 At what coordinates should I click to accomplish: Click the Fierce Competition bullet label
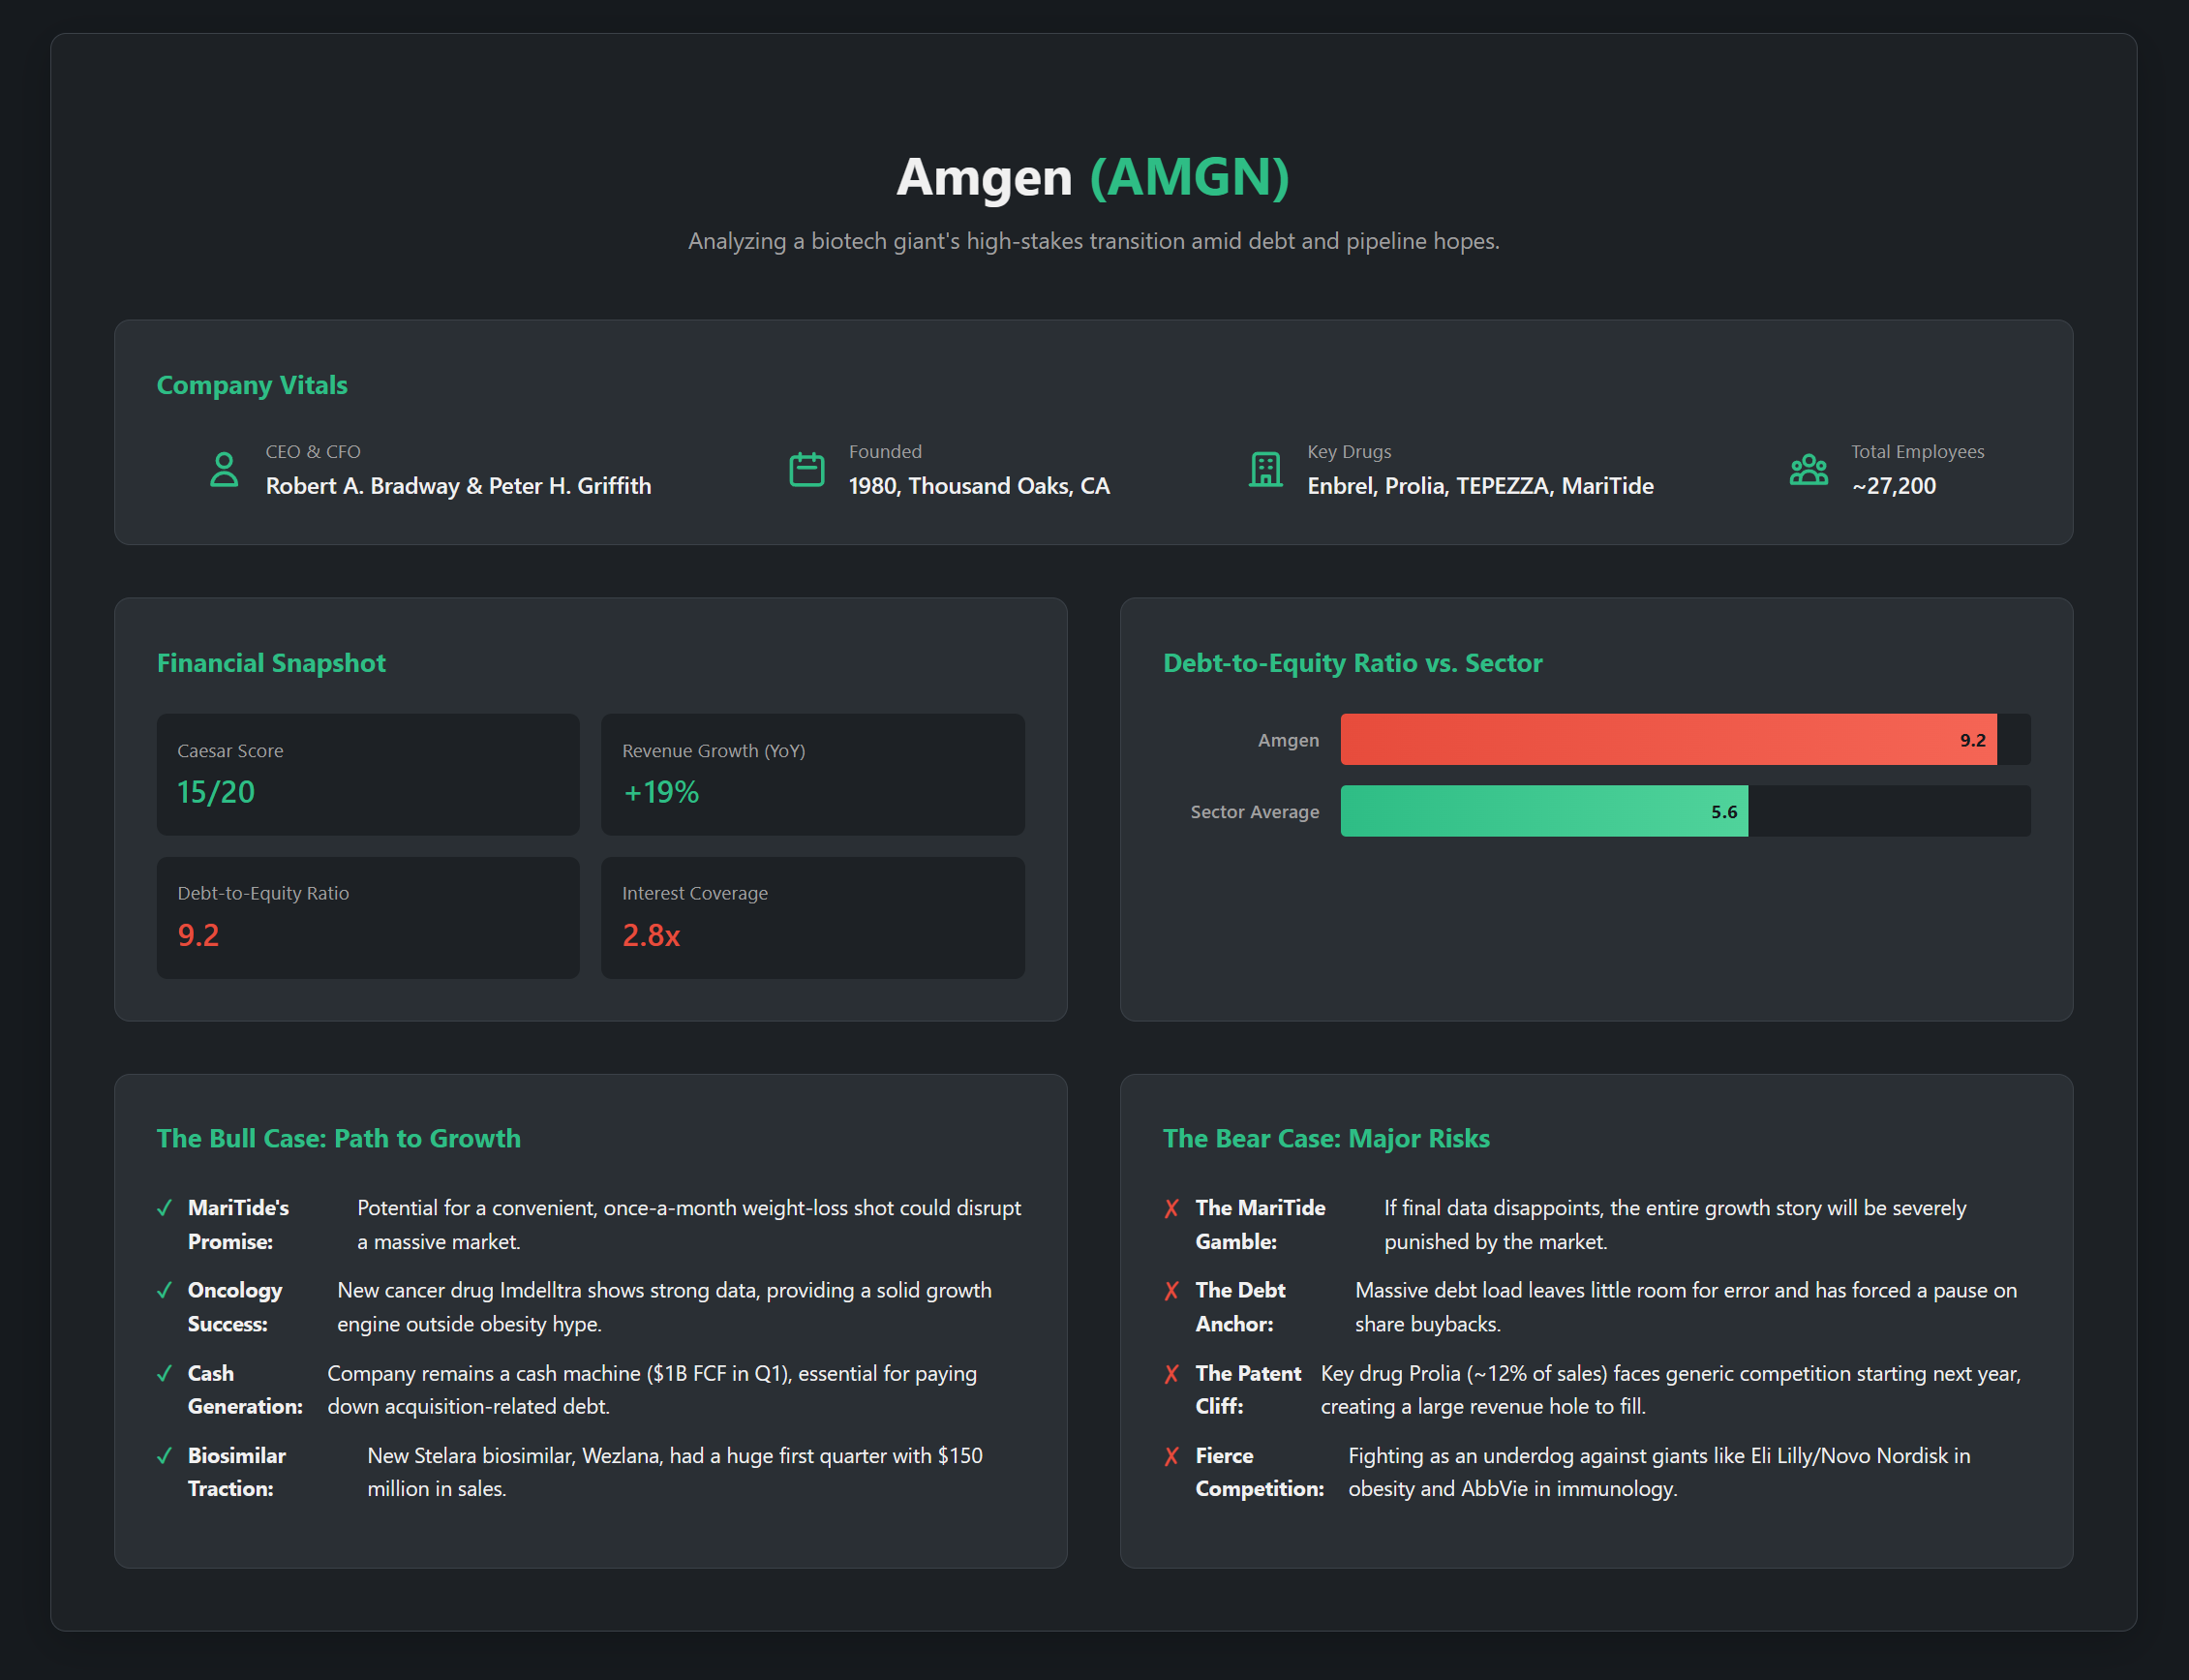point(1259,1472)
